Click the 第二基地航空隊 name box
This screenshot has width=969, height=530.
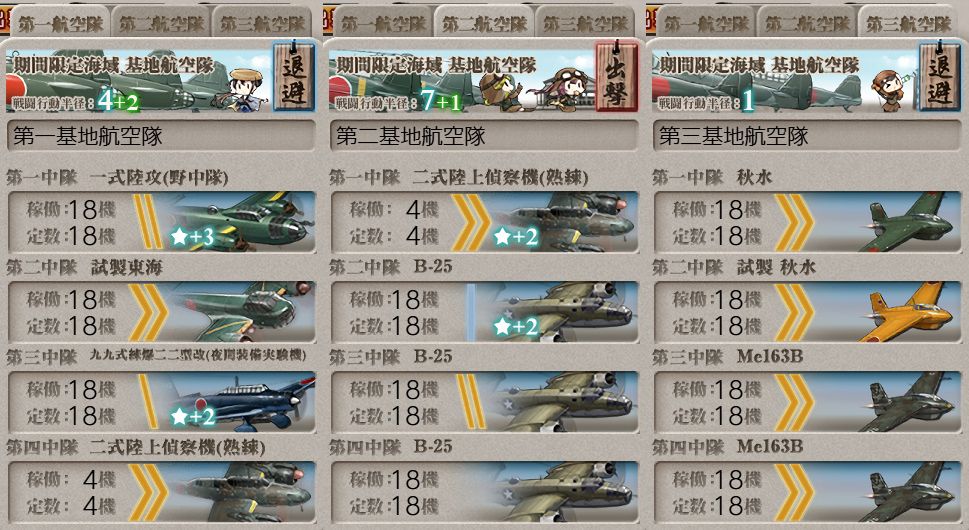[x=484, y=137]
